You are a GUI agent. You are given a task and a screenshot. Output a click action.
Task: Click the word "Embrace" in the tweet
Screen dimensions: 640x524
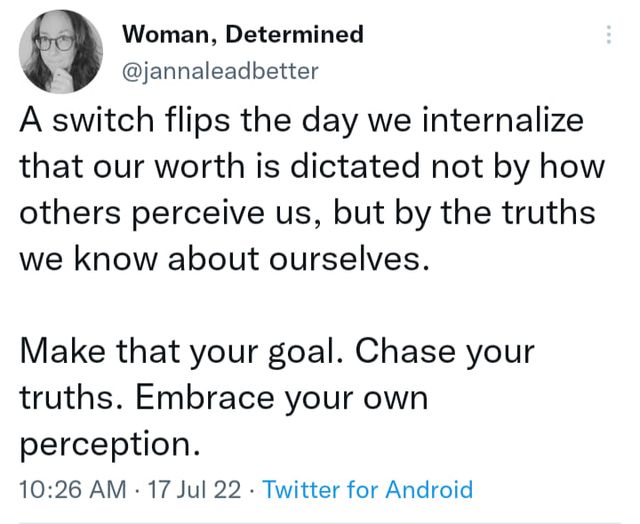click(x=194, y=397)
